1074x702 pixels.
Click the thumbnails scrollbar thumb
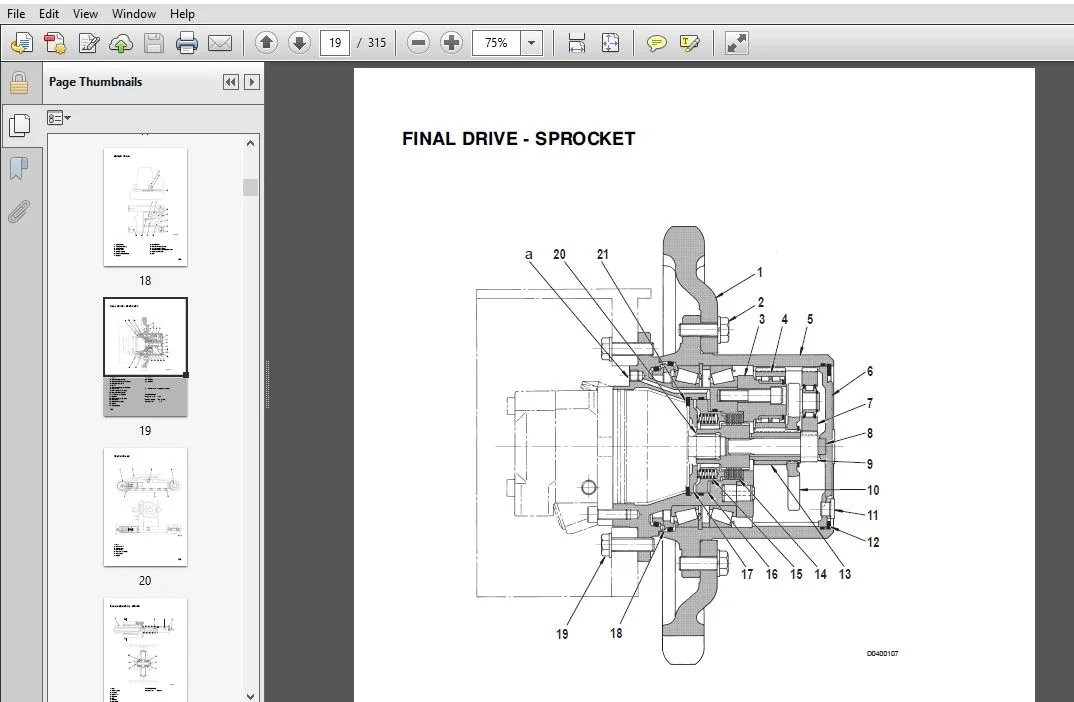[x=251, y=187]
